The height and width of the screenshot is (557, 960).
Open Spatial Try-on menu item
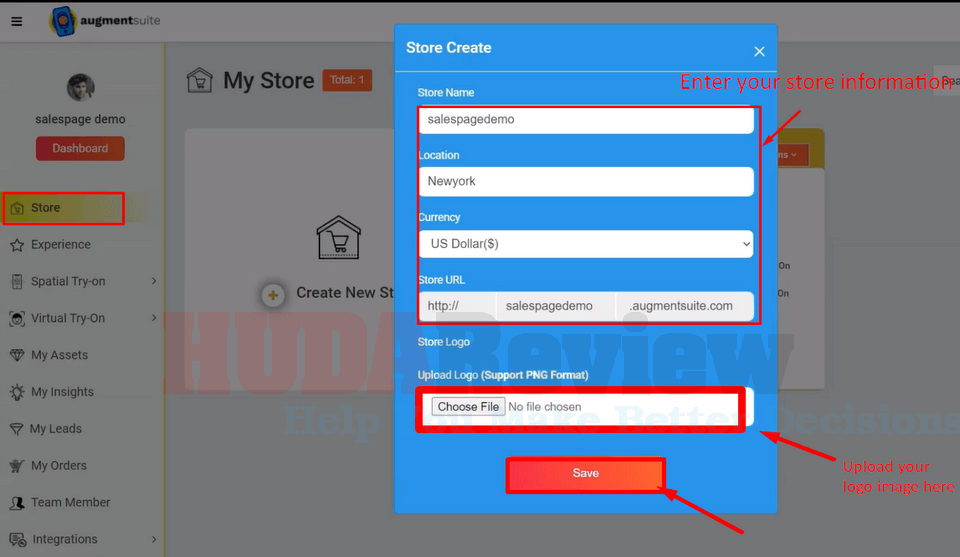68,282
